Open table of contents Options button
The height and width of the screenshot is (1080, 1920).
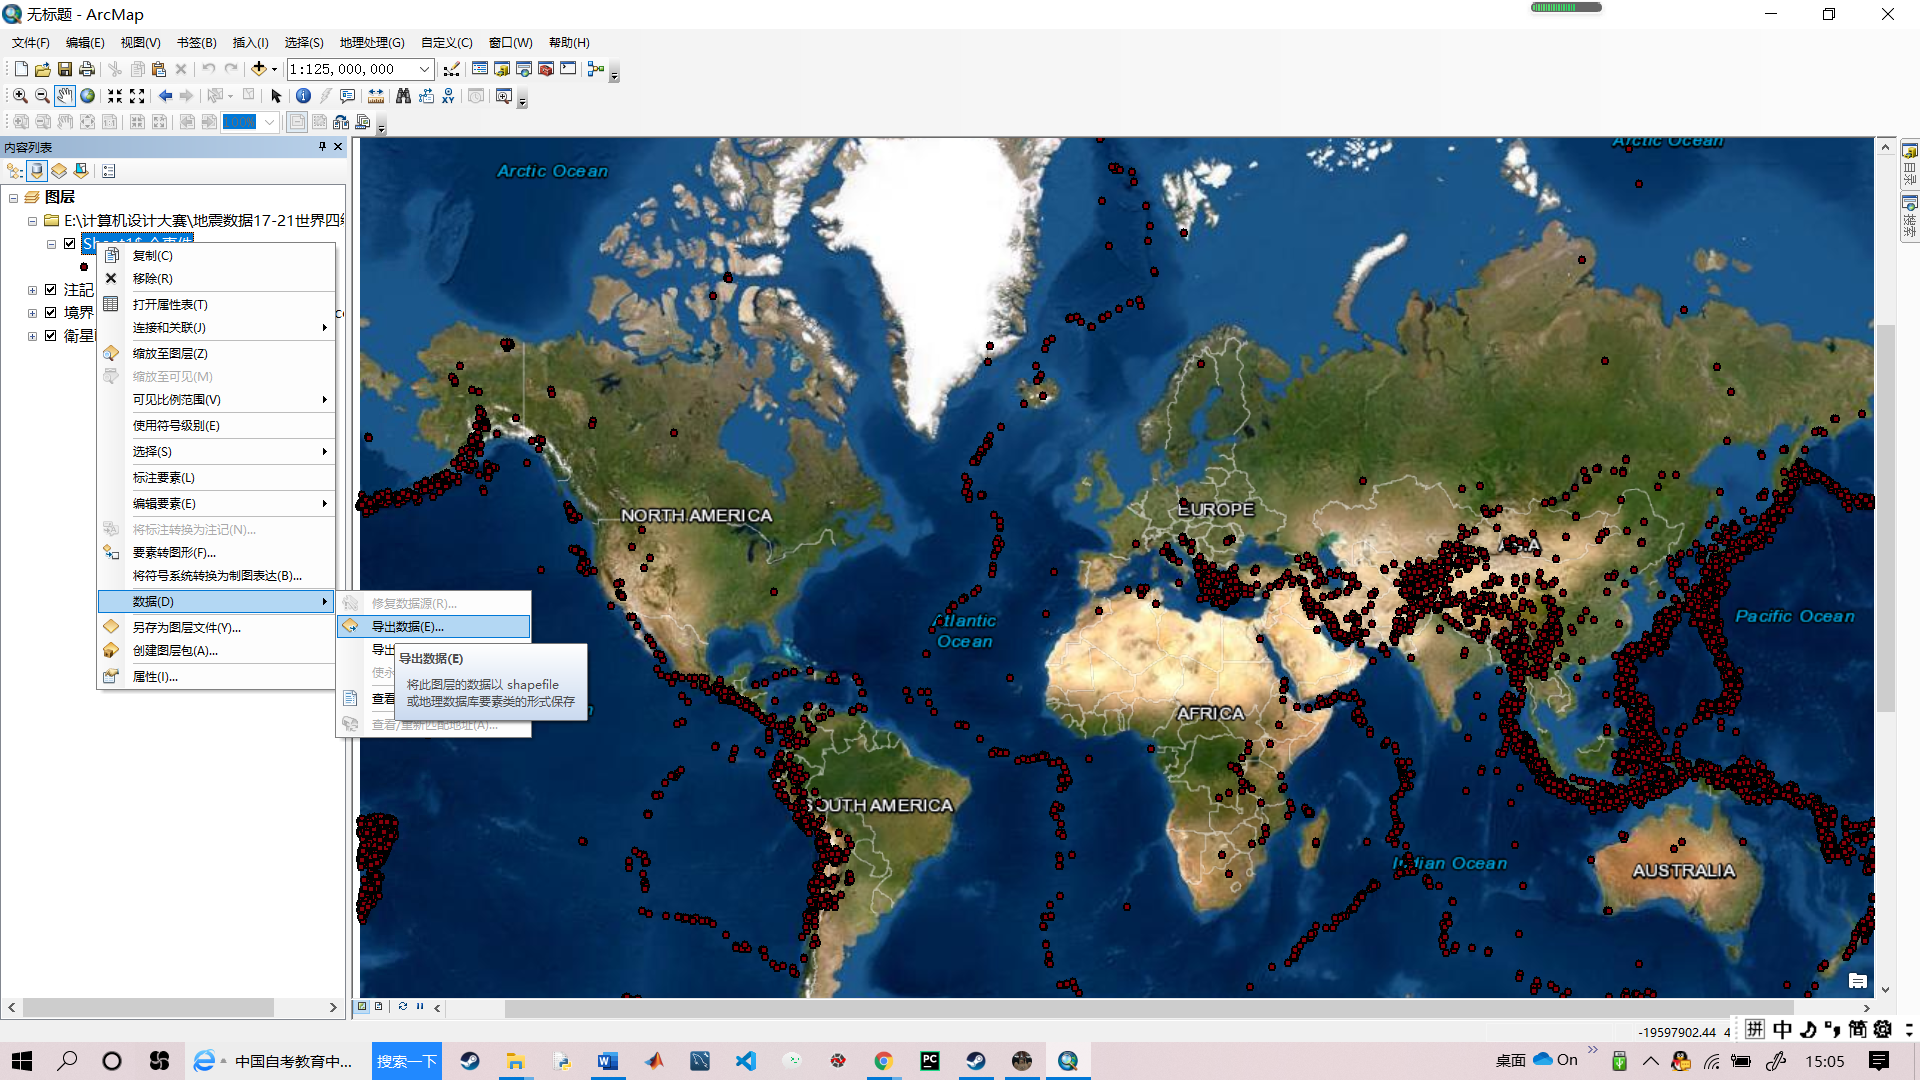[109, 171]
